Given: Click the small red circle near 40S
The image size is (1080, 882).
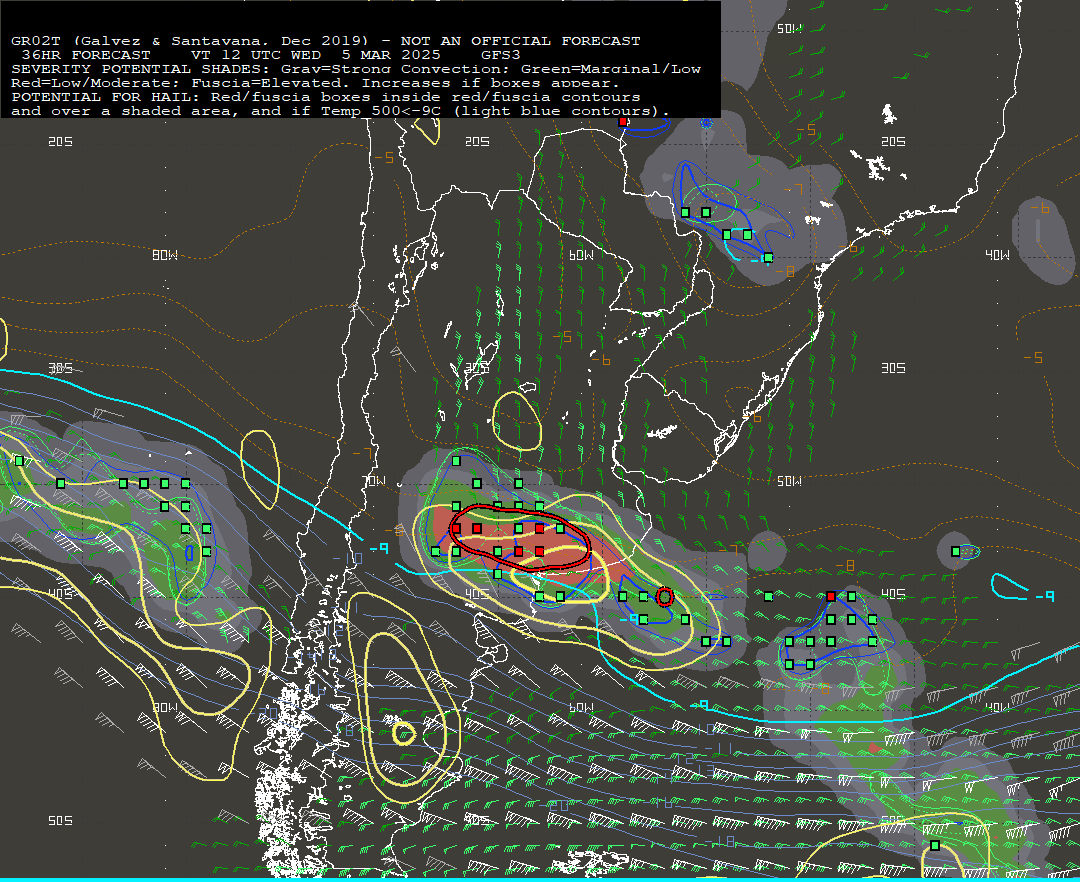Looking at the screenshot, I should tap(664, 596).
